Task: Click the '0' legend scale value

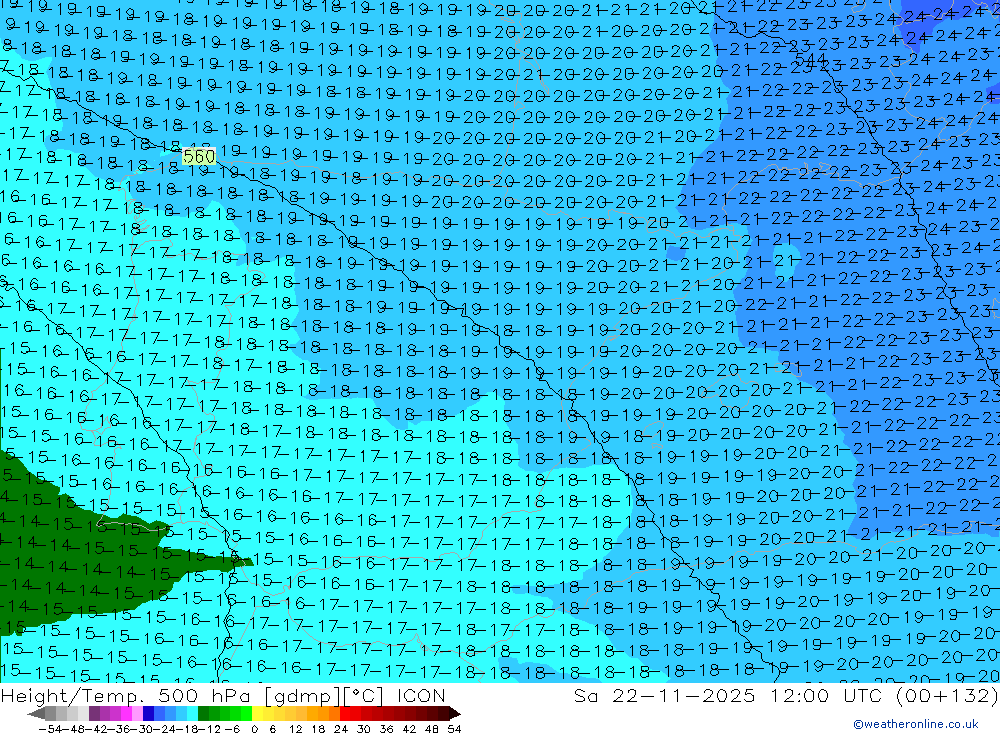Action: [x=254, y=729]
